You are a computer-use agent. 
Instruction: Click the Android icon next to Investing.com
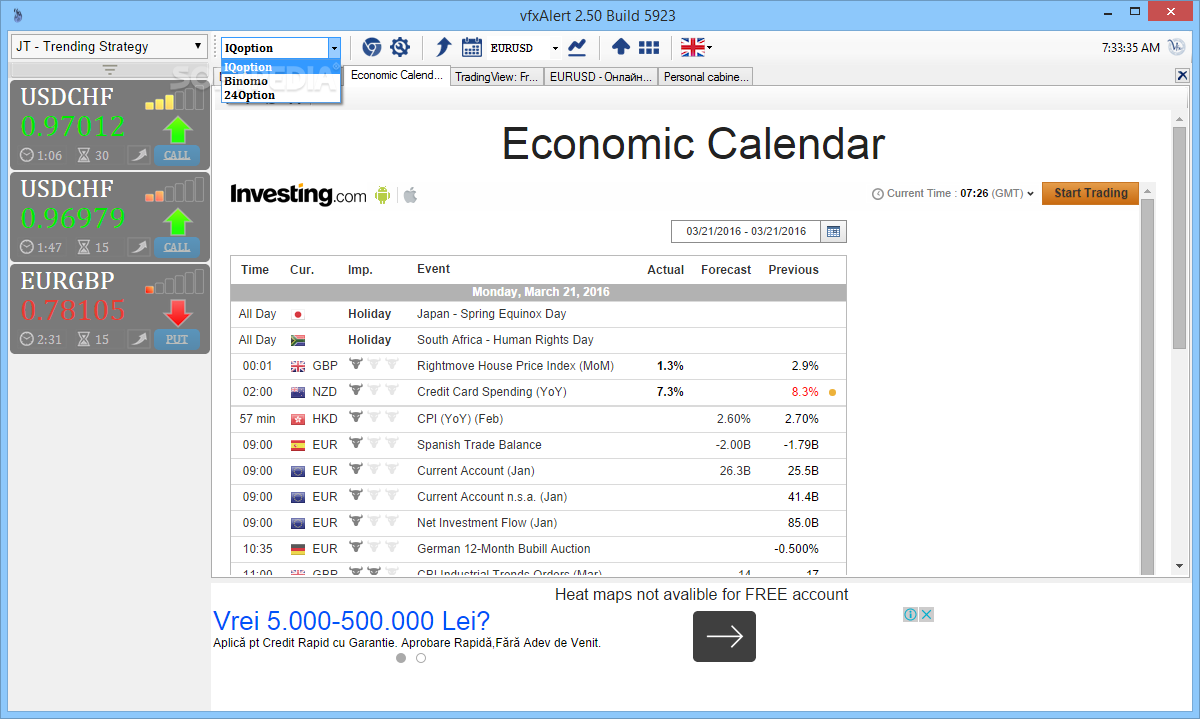382,195
